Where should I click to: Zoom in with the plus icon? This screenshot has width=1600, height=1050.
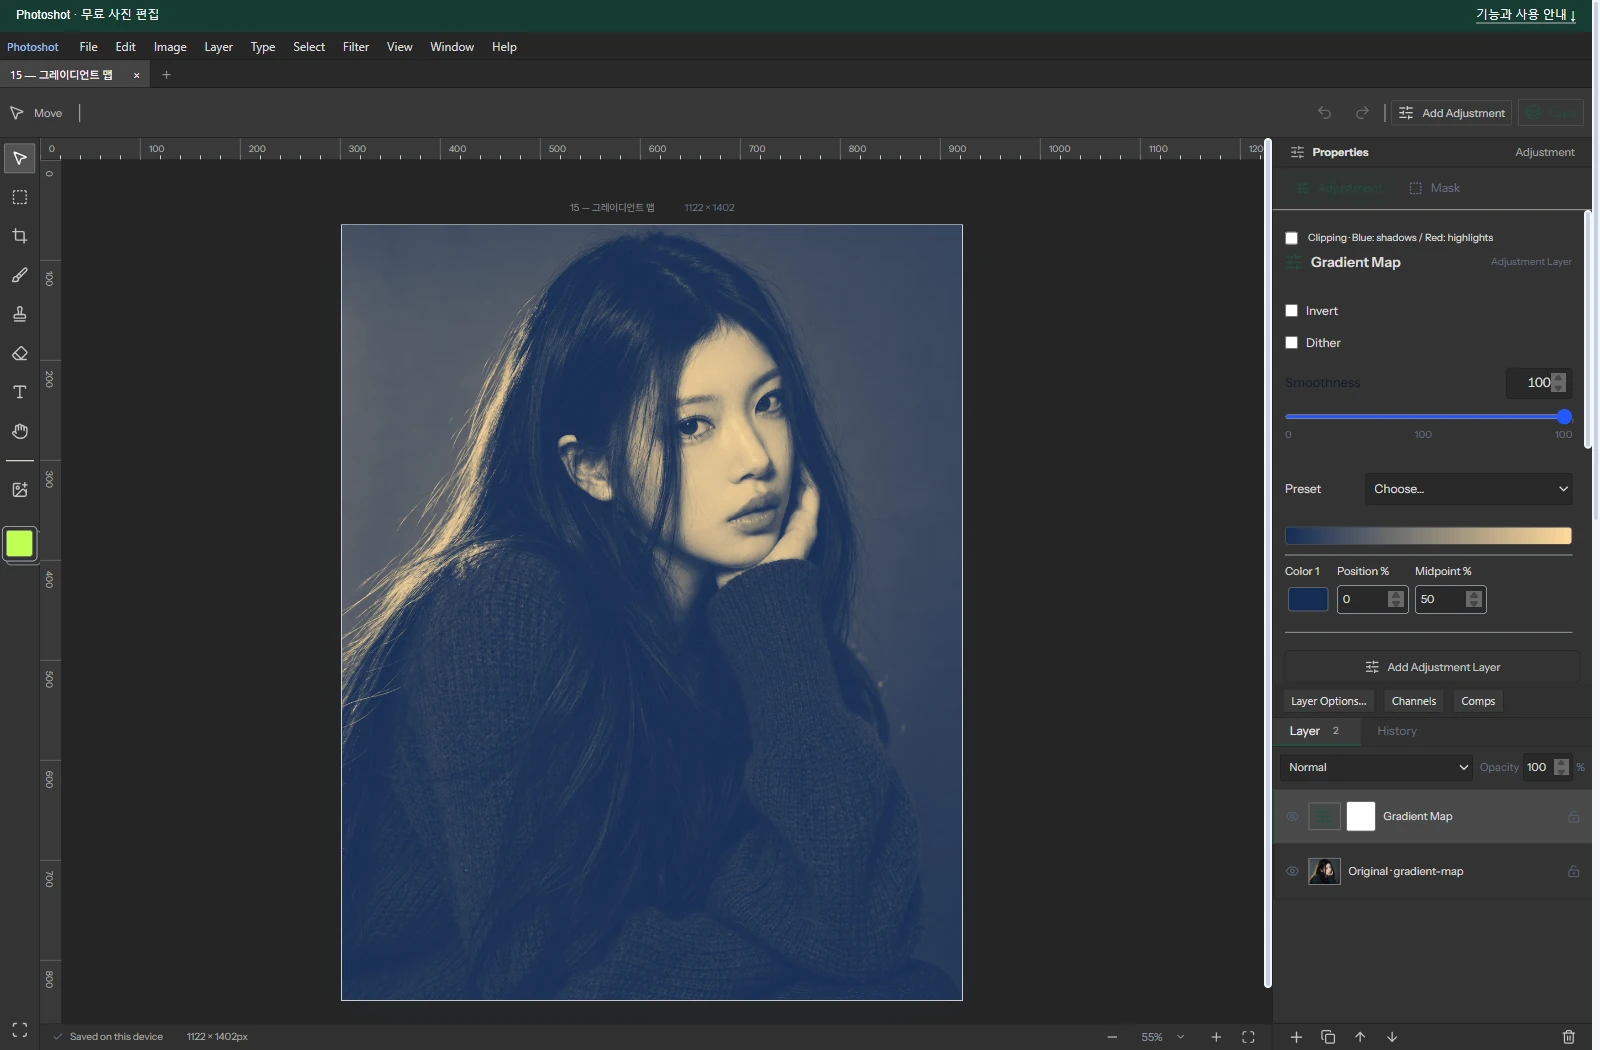point(1216,1037)
